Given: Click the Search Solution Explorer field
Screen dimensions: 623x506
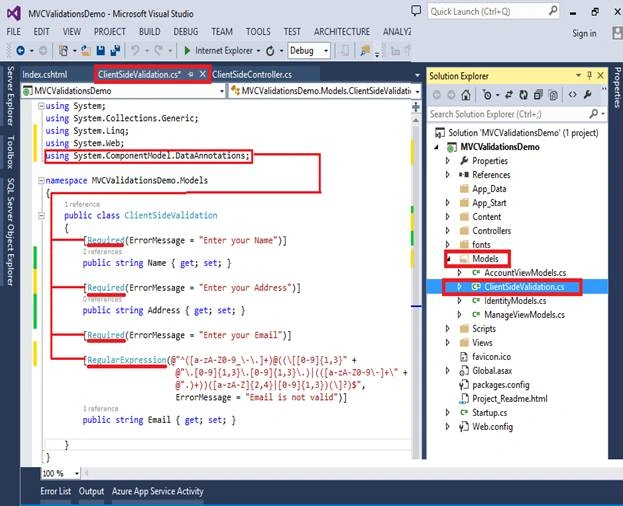Looking at the screenshot, I should point(509,114).
